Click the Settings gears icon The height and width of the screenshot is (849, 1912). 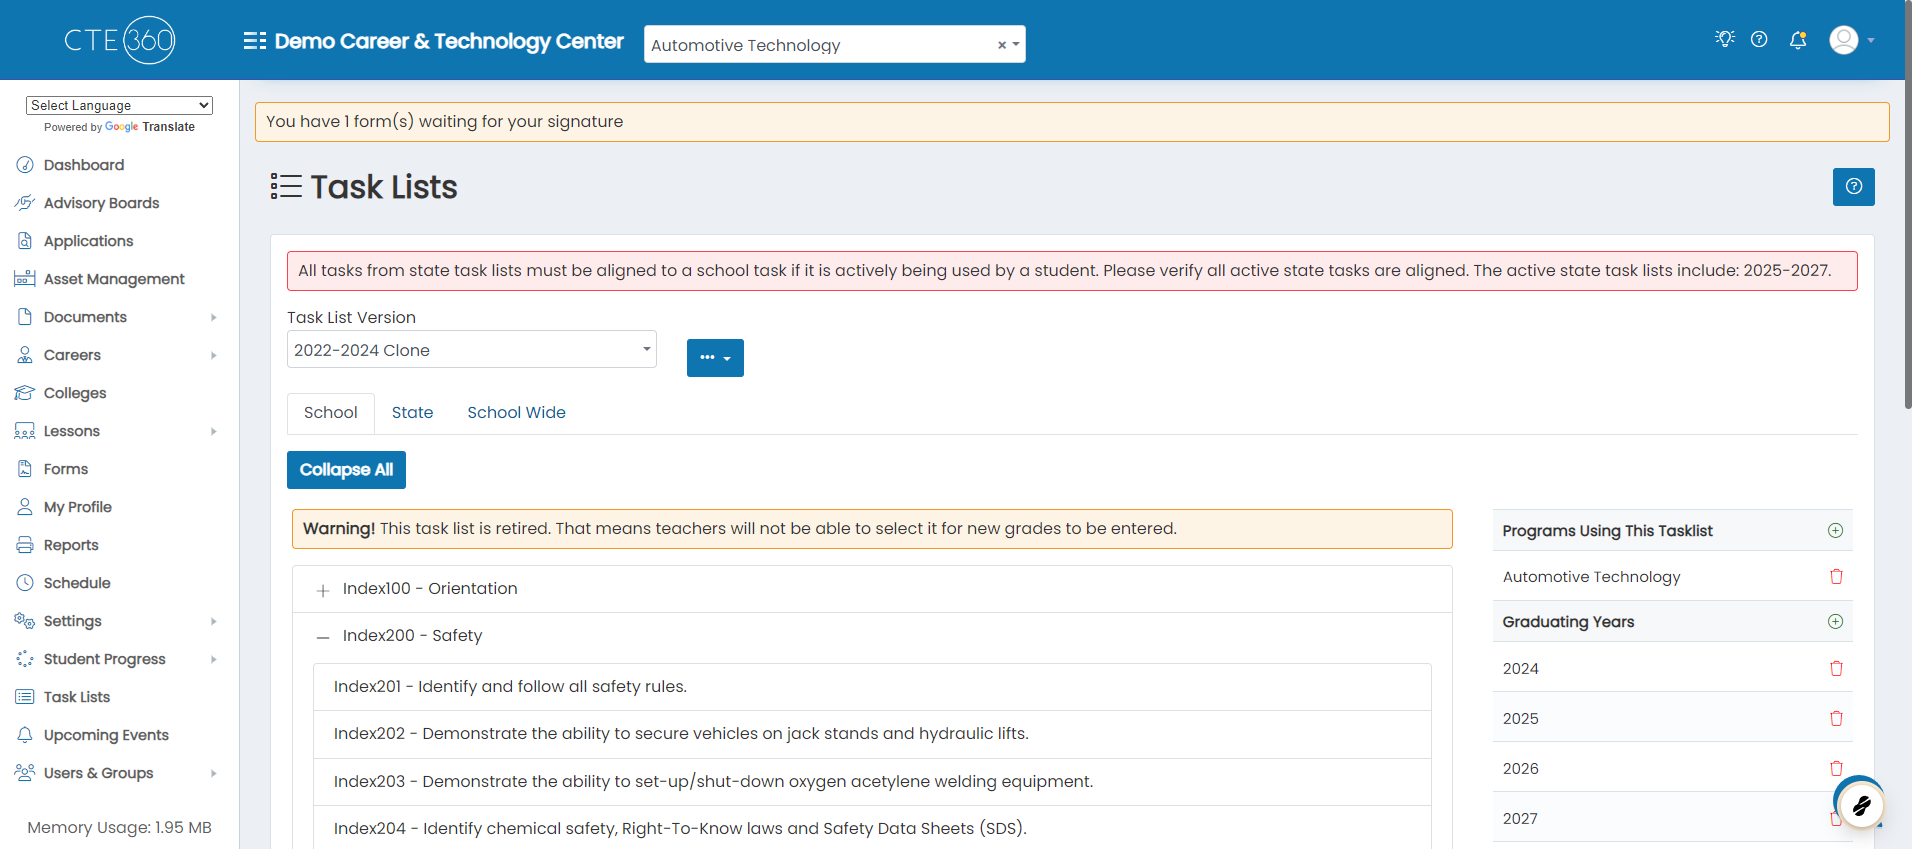pyautogui.click(x=25, y=621)
